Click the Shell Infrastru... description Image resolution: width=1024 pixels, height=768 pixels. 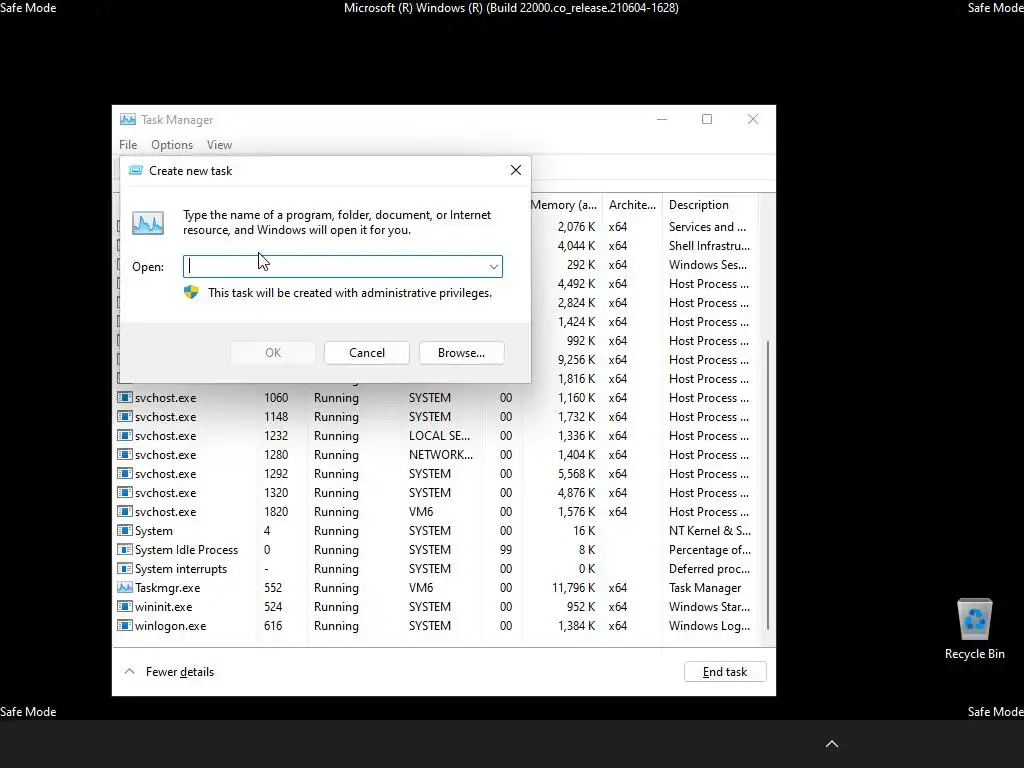(x=709, y=246)
